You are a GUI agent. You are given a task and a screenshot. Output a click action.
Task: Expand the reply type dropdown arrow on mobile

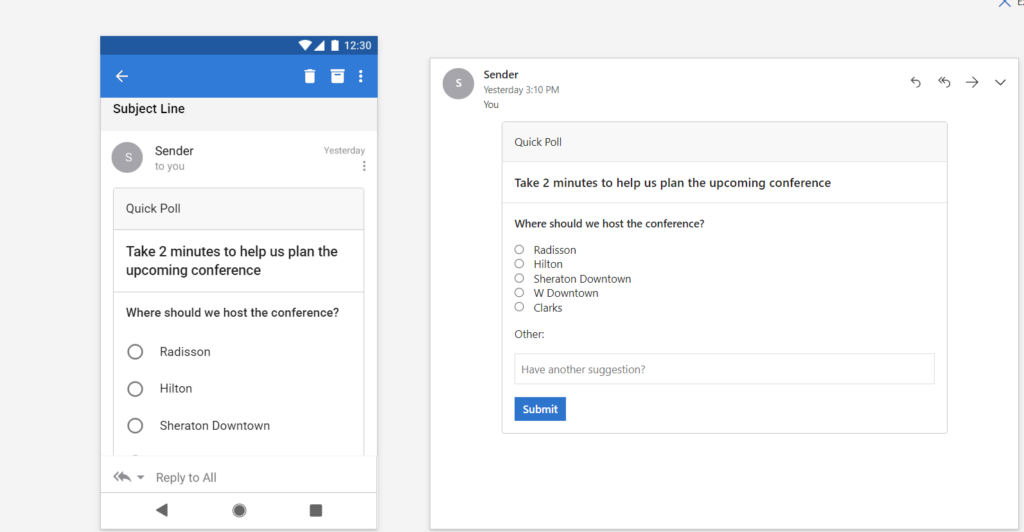point(140,477)
